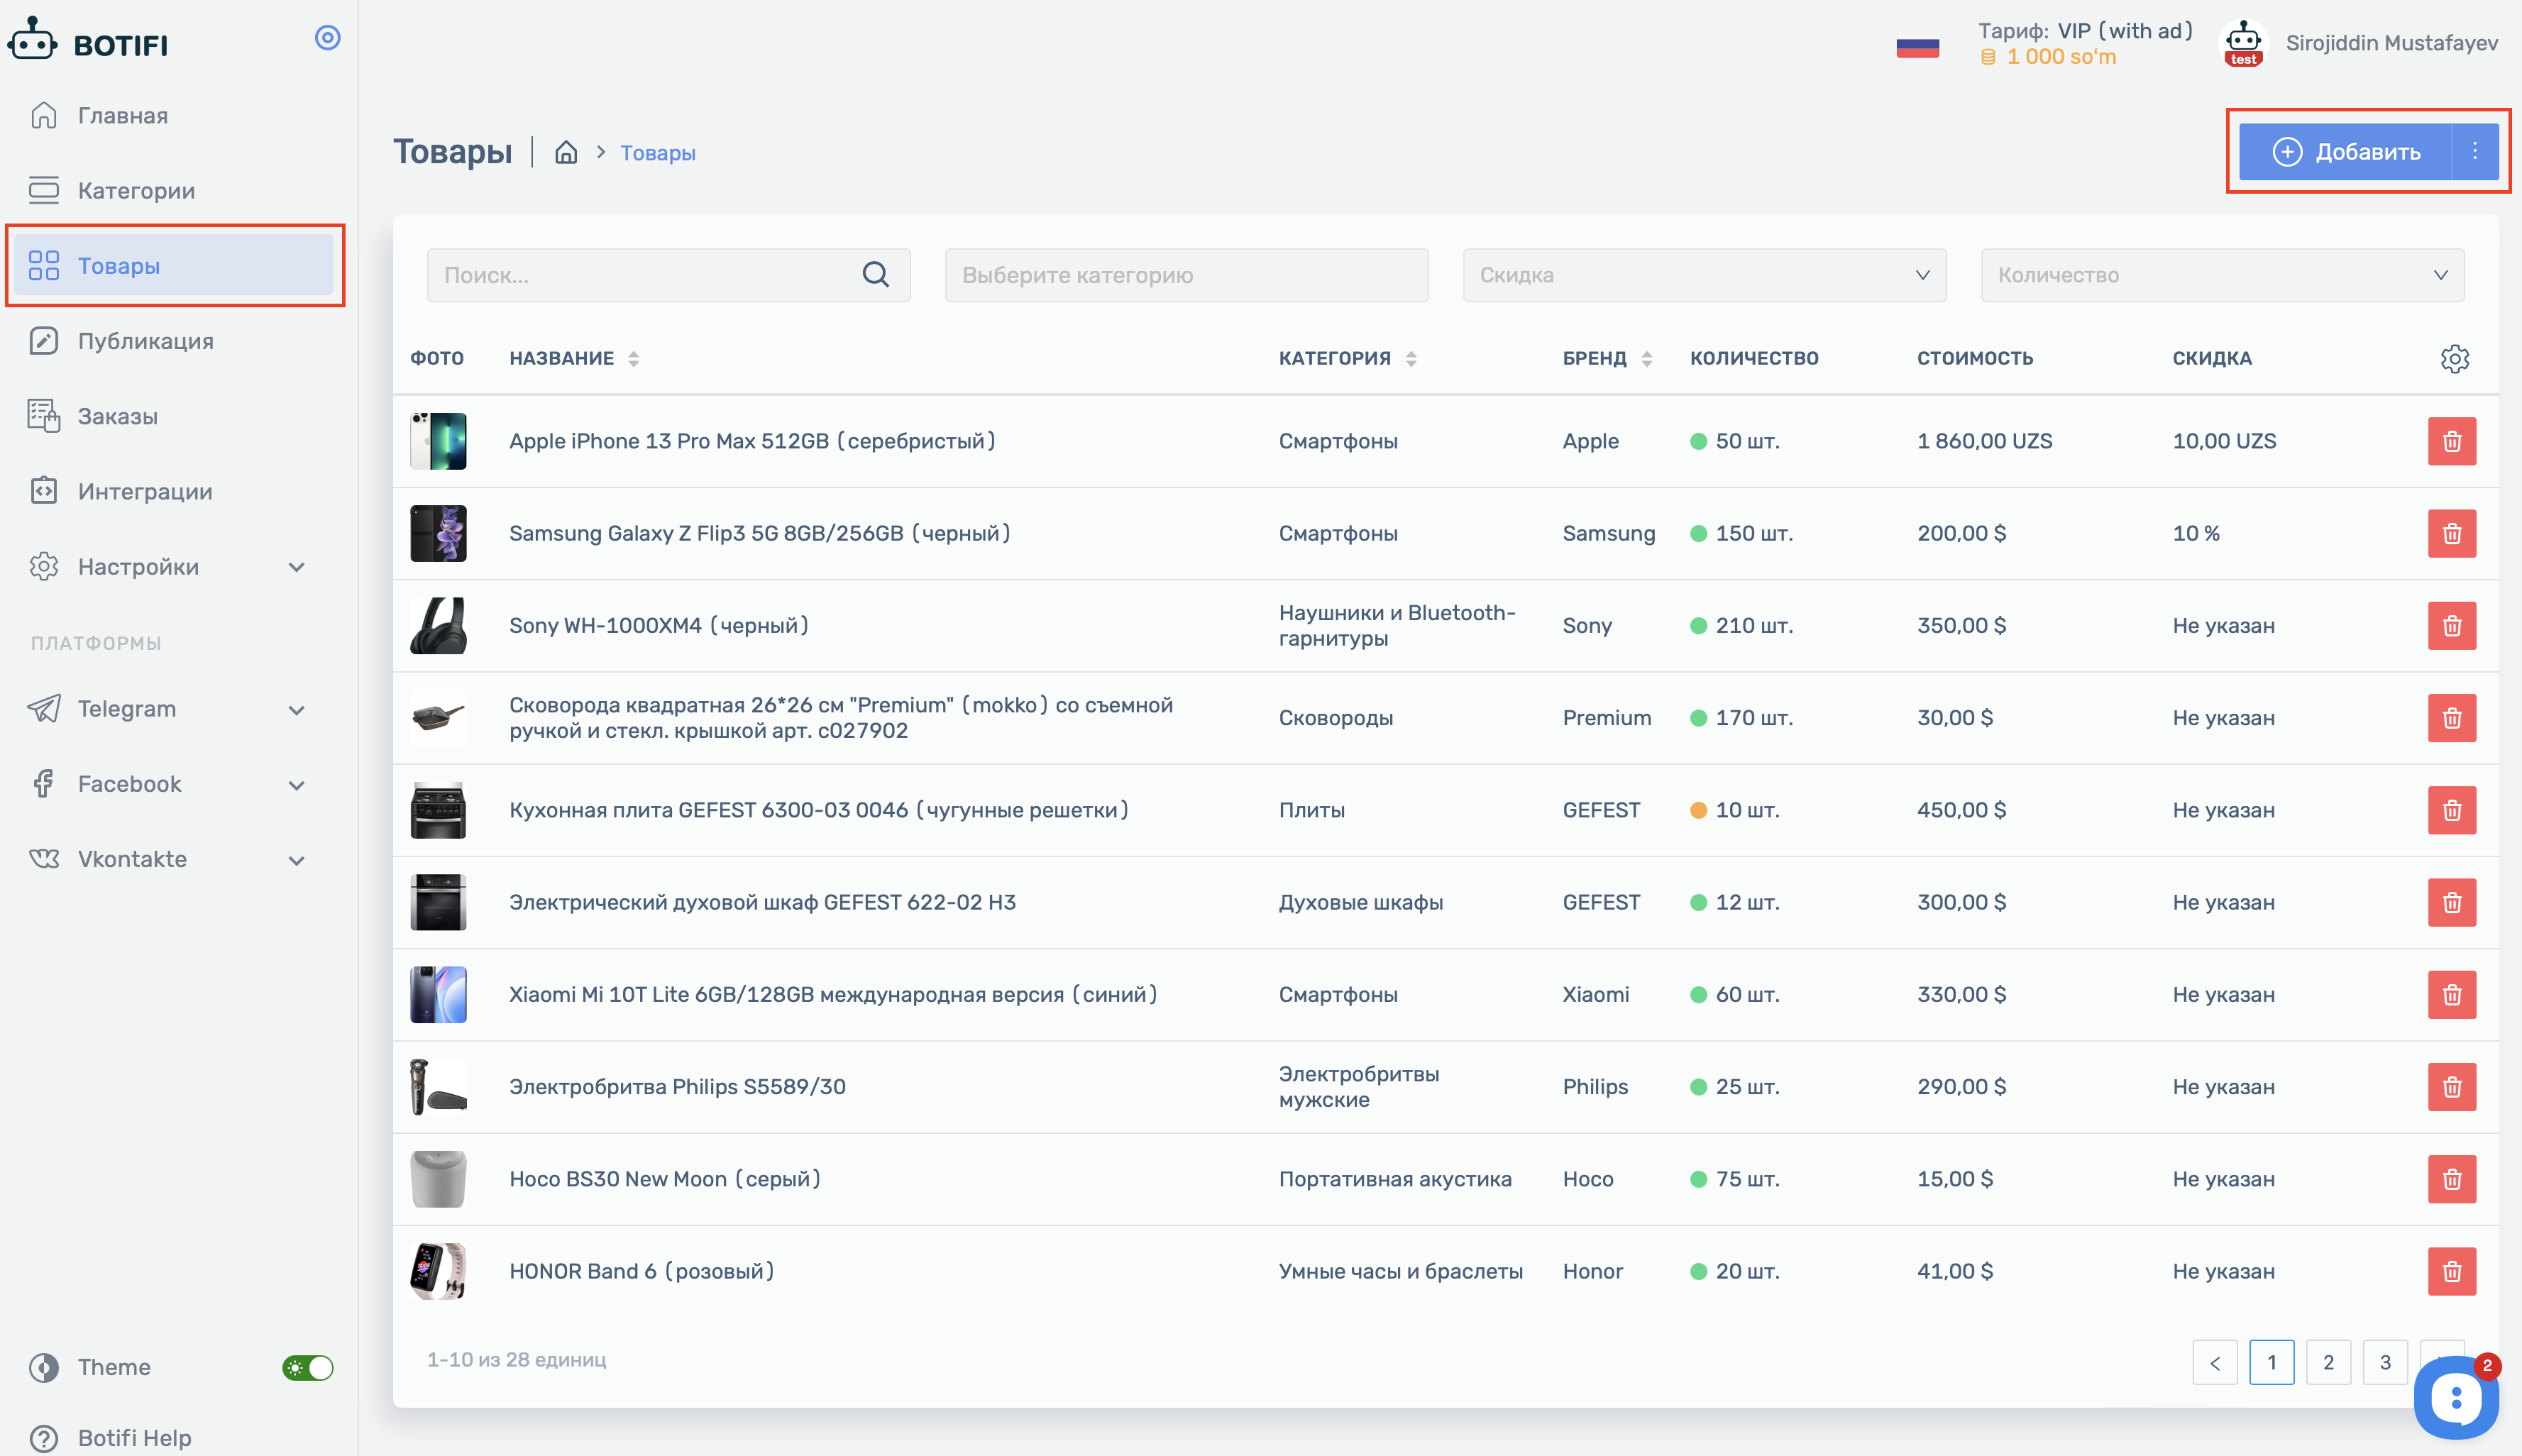
Task: Go to pagination page 2
Action: [2328, 1362]
